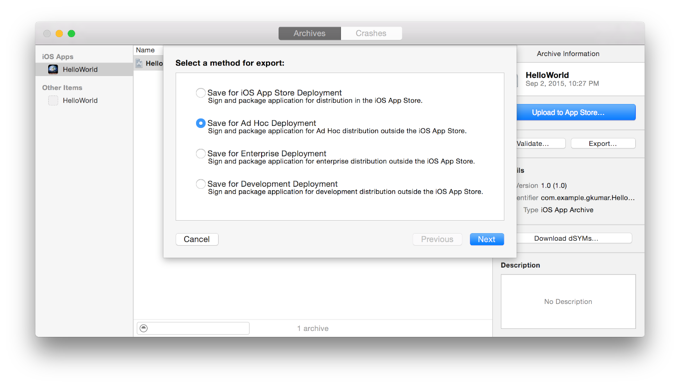The width and height of the screenshot is (680, 388).
Task: Click the Cancel button
Action: pyautogui.click(x=197, y=239)
